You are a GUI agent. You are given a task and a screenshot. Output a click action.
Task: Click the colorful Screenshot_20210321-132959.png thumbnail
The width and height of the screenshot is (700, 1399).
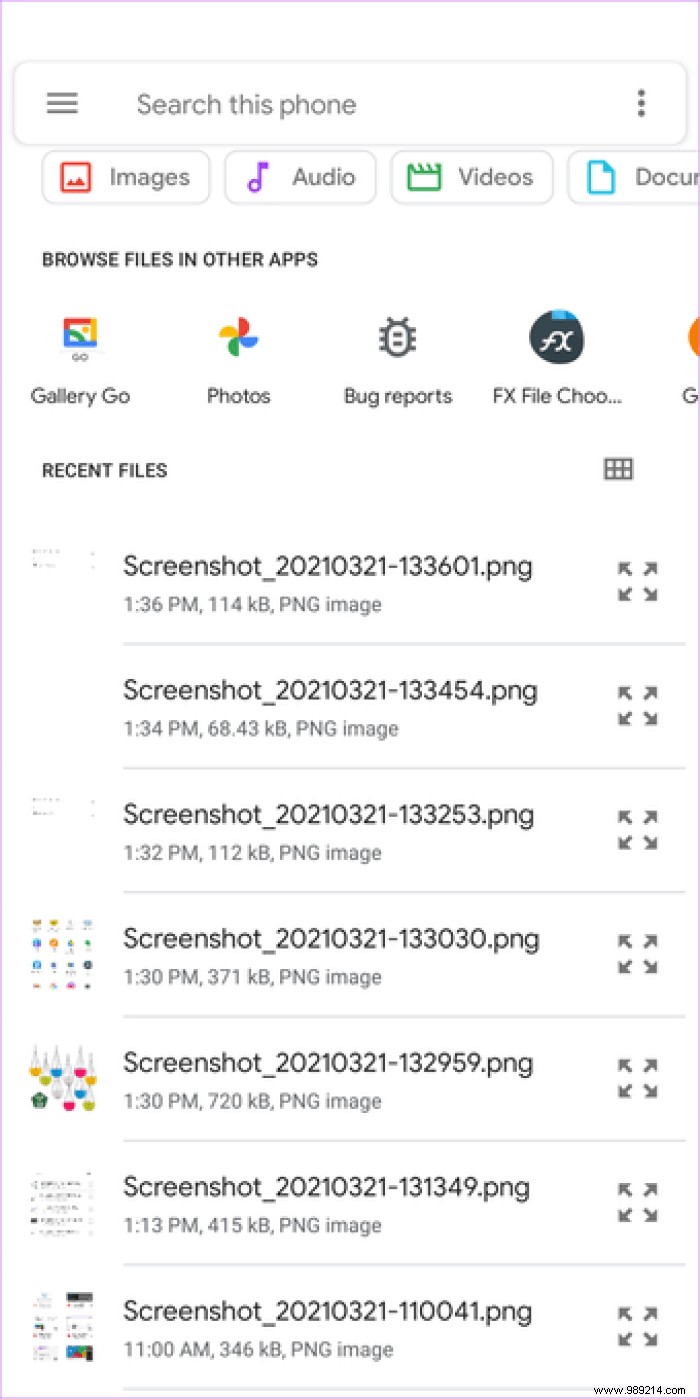(63, 1076)
